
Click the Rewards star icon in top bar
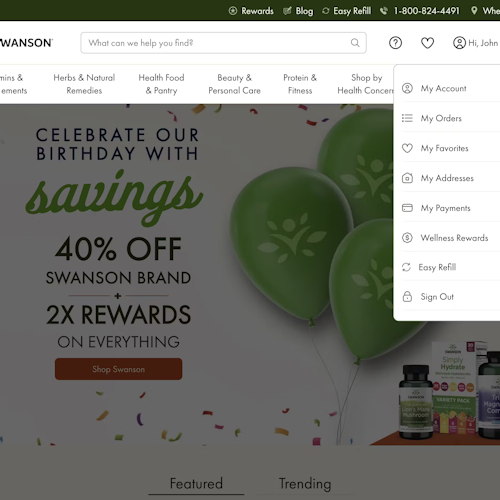click(x=233, y=11)
